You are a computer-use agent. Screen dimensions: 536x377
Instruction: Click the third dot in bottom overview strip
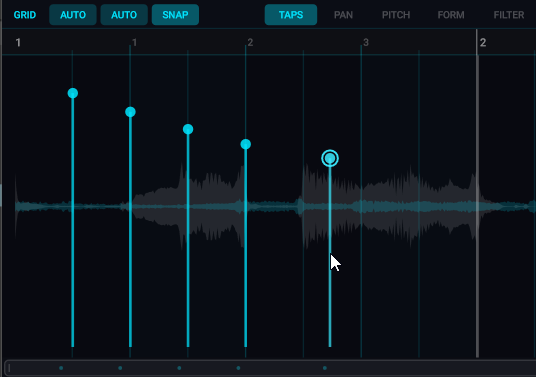click(179, 368)
